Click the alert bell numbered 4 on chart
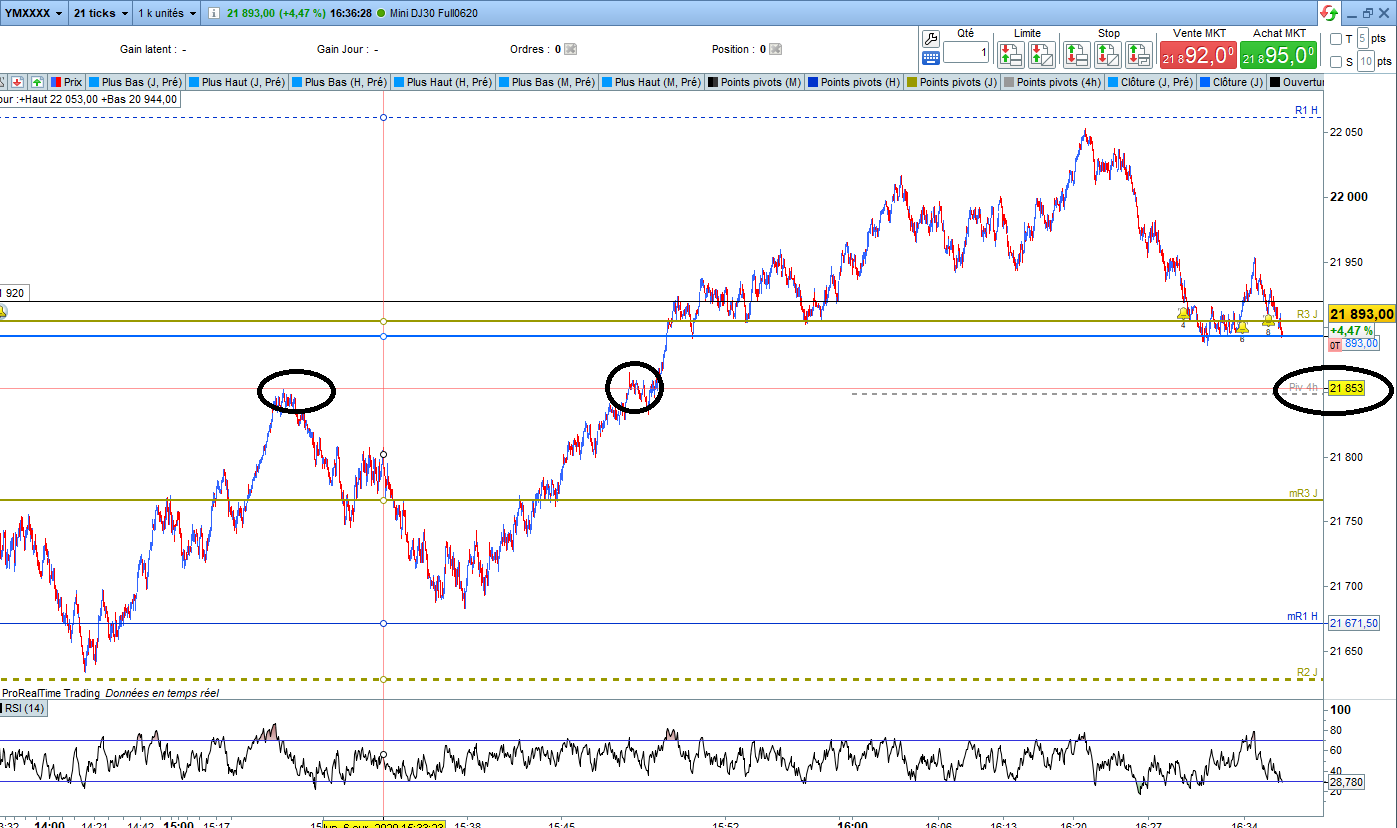 click(x=1183, y=315)
